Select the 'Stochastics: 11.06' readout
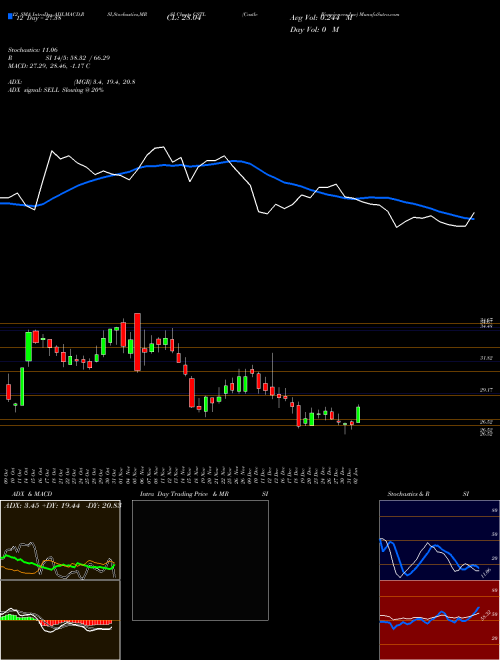Viewport: 500px width, 660px height. (33, 50)
